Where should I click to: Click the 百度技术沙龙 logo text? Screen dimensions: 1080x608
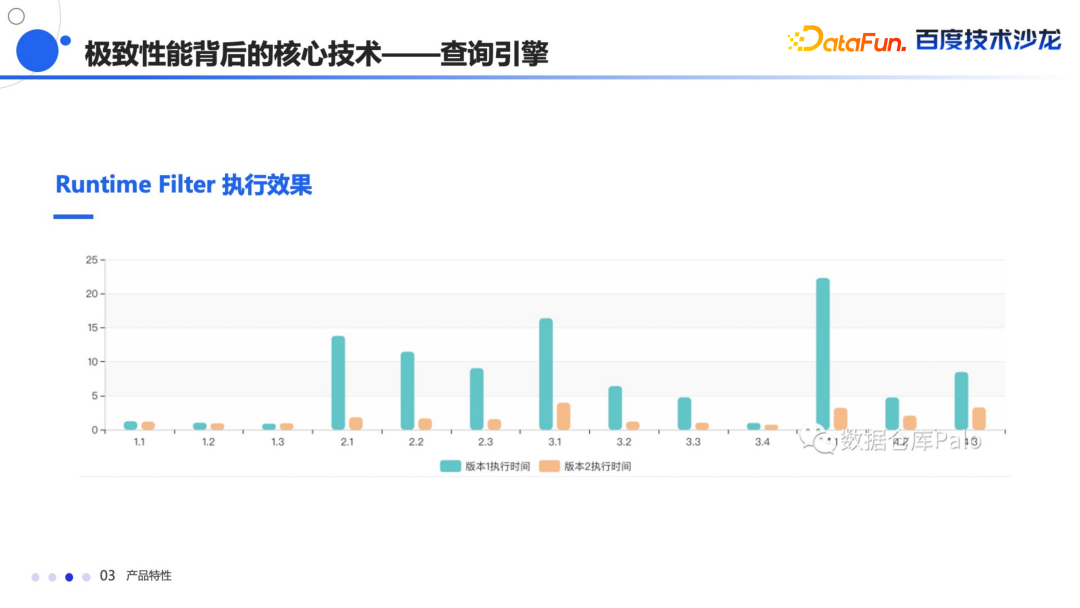(x=988, y=40)
